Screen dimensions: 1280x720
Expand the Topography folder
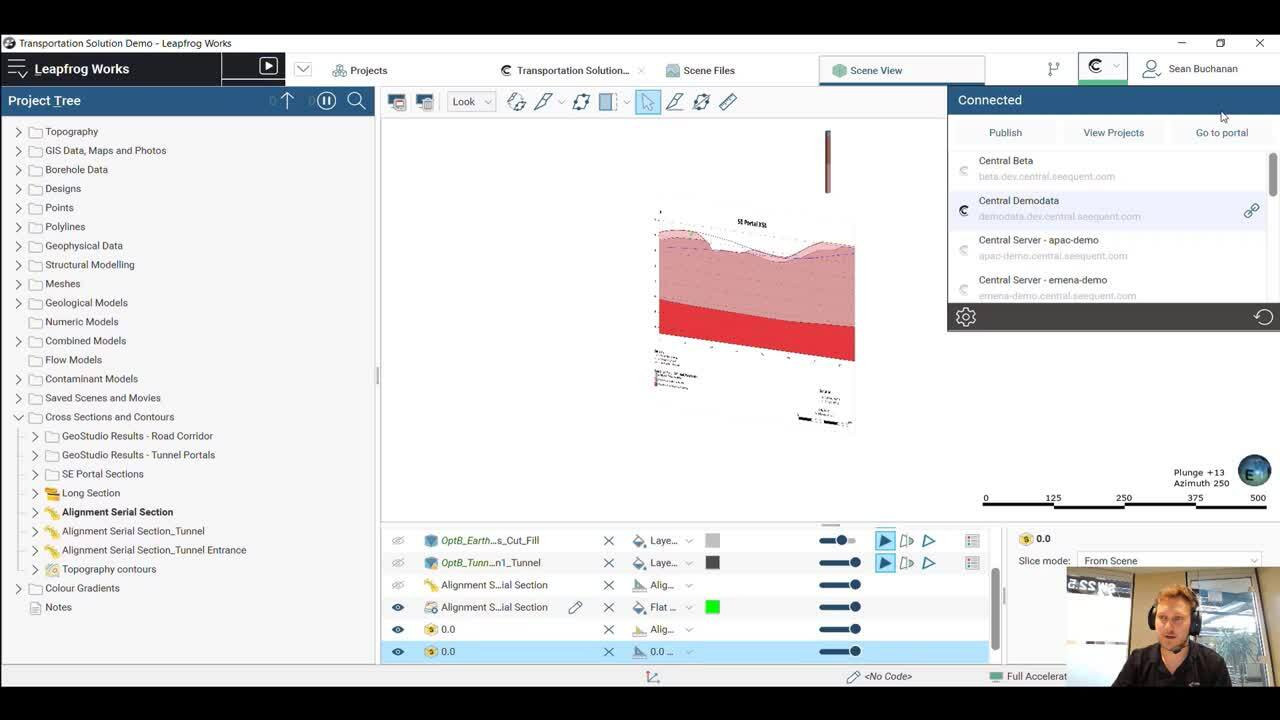(x=18, y=132)
